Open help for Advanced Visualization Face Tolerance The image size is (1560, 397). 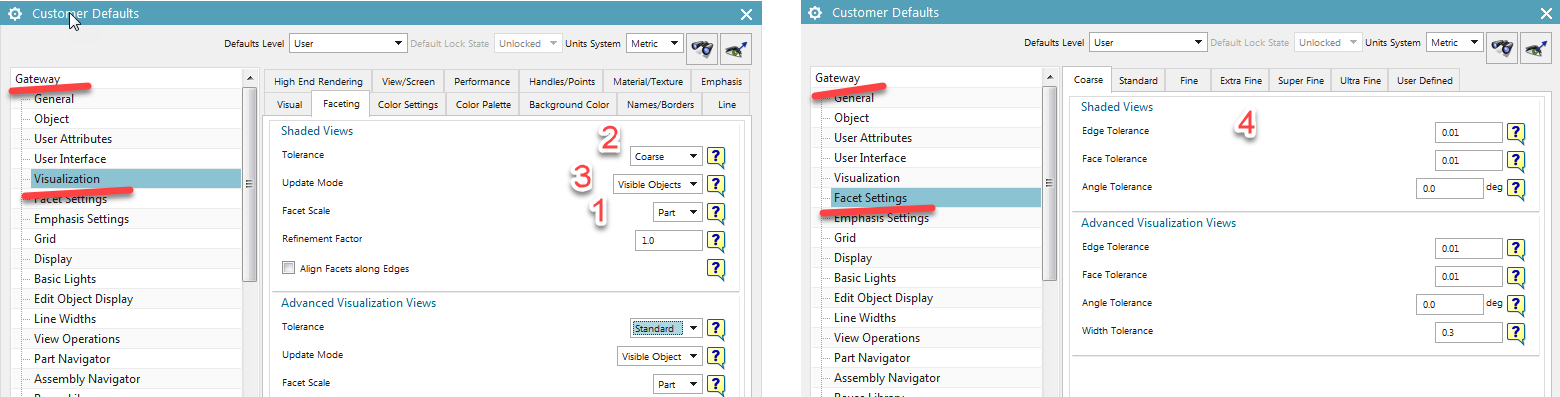(x=1516, y=276)
